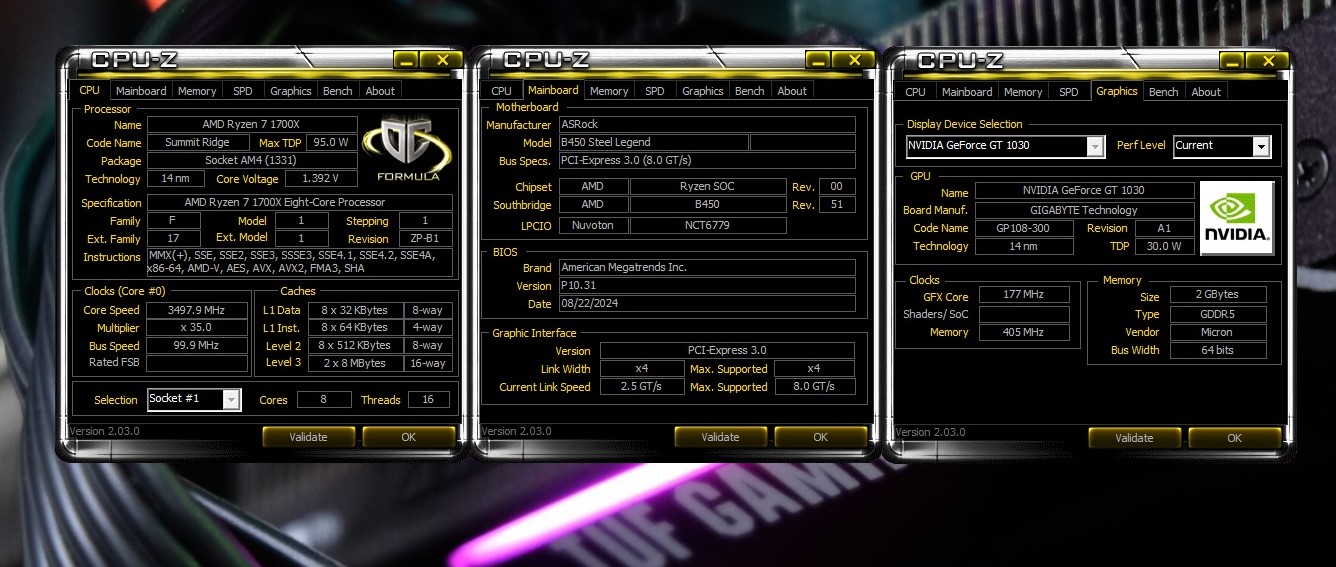The height and width of the screenshot is (567, 1336).
Task: Click the empty Shaders/SoC clock field
Action: pos(1024,314)
